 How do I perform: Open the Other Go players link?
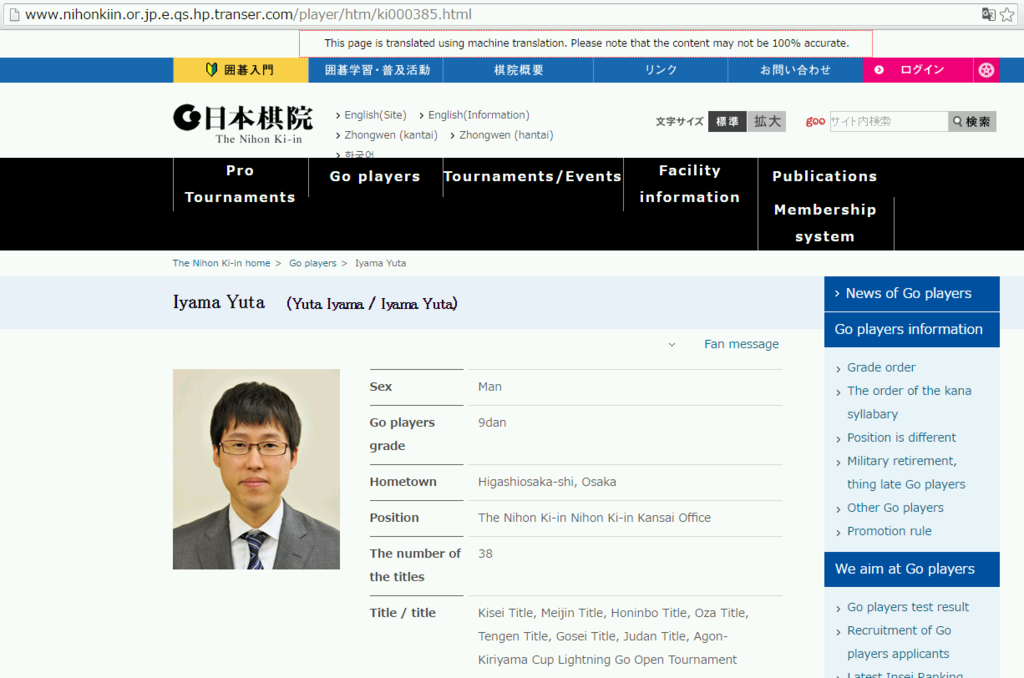[895, 508]
